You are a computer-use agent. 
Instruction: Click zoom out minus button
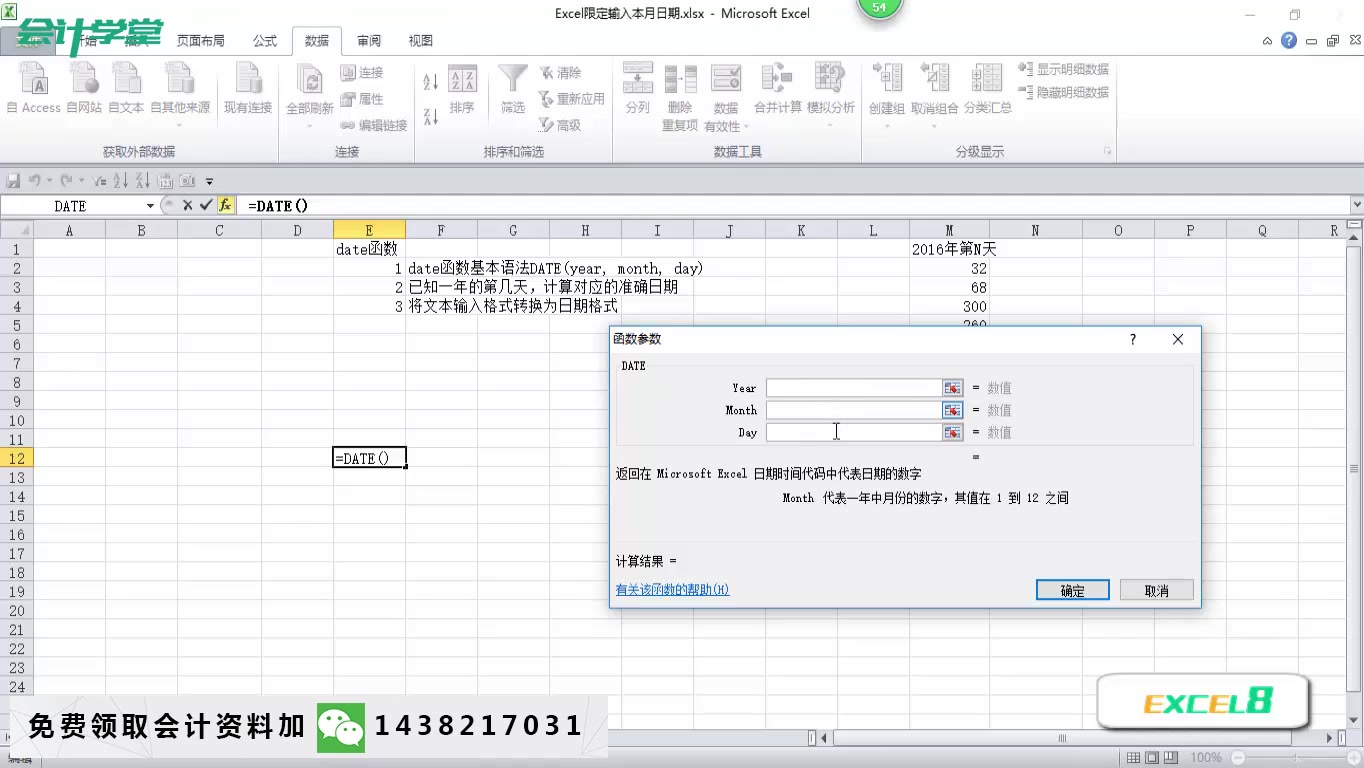pos(1238,758)
